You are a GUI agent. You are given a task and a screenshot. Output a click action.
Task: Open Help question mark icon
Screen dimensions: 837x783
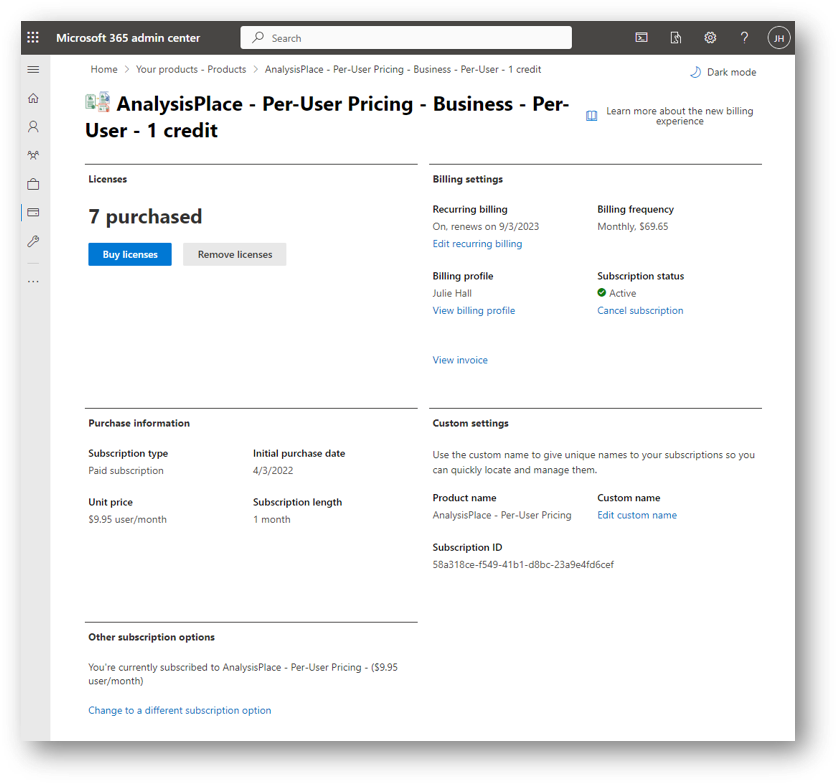coord(744,38)
